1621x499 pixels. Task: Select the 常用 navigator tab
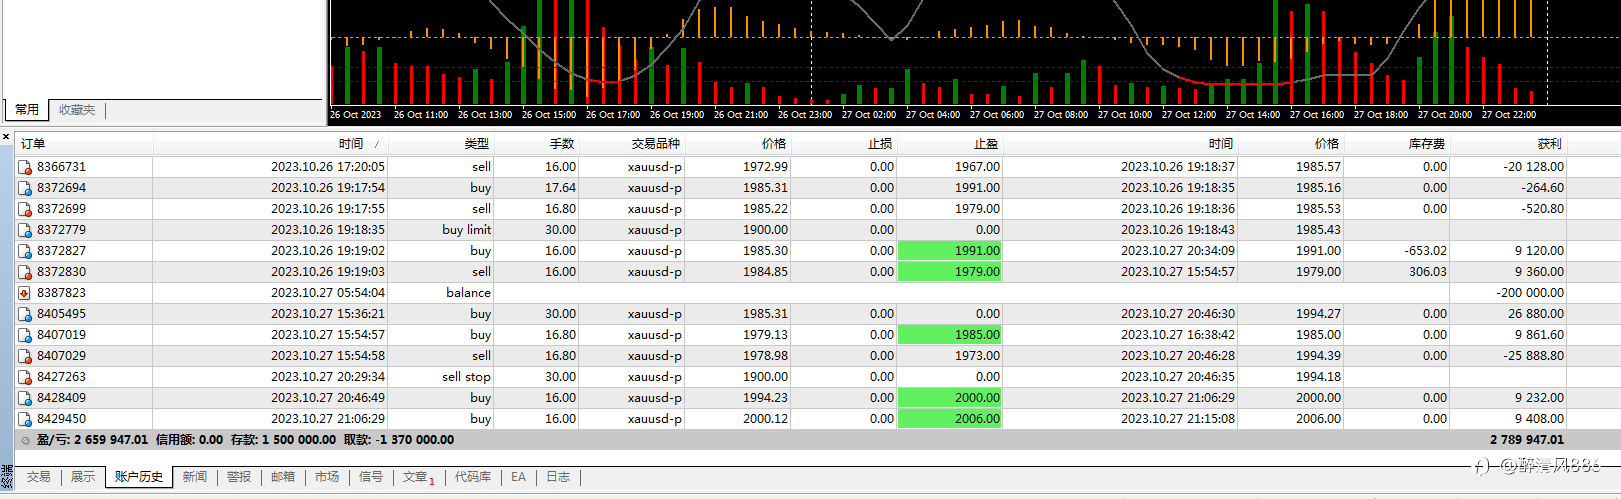[x=27, y=110]
